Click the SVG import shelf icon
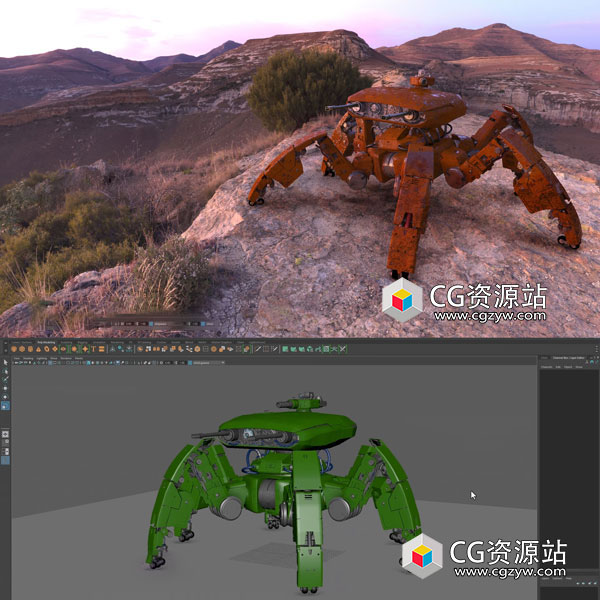Viewport: 600px width, 600px height. coord(101,349)
